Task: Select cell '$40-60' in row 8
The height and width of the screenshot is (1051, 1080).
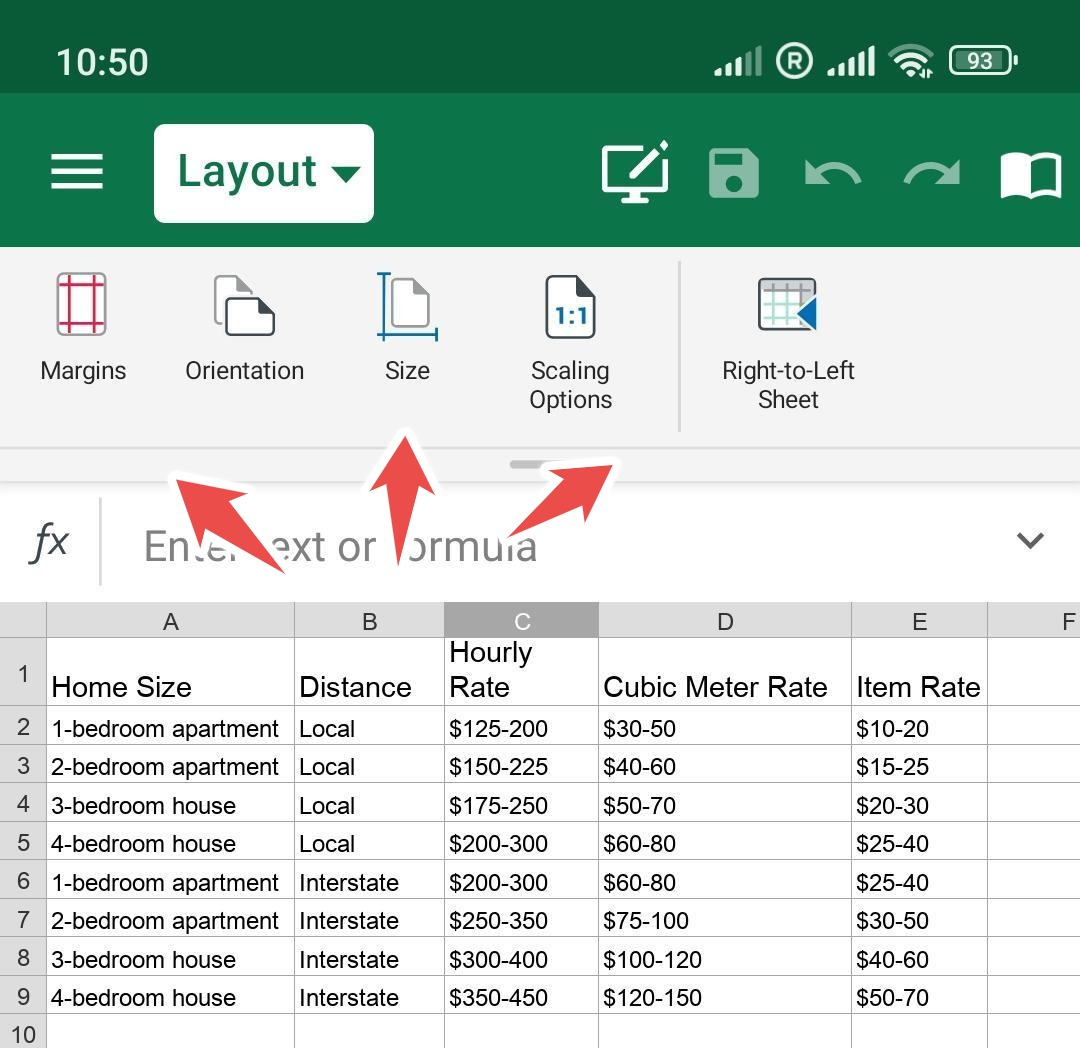Action: (920, 957)
